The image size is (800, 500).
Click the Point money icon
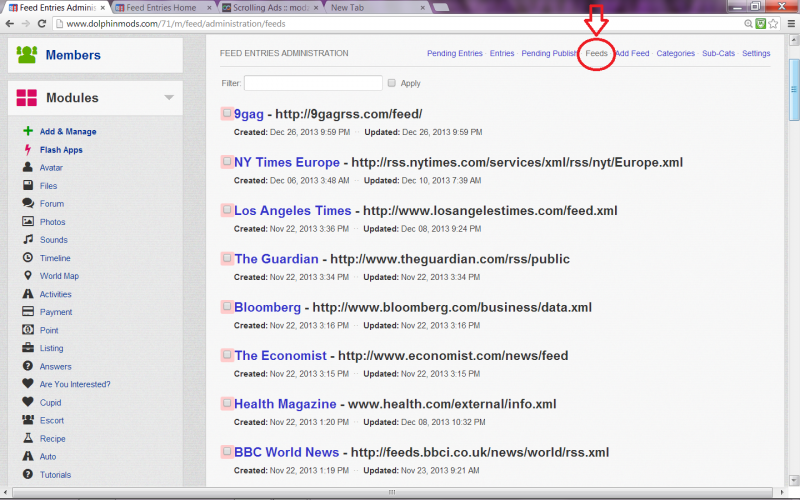pyautogui.click(x=28, y=330)
